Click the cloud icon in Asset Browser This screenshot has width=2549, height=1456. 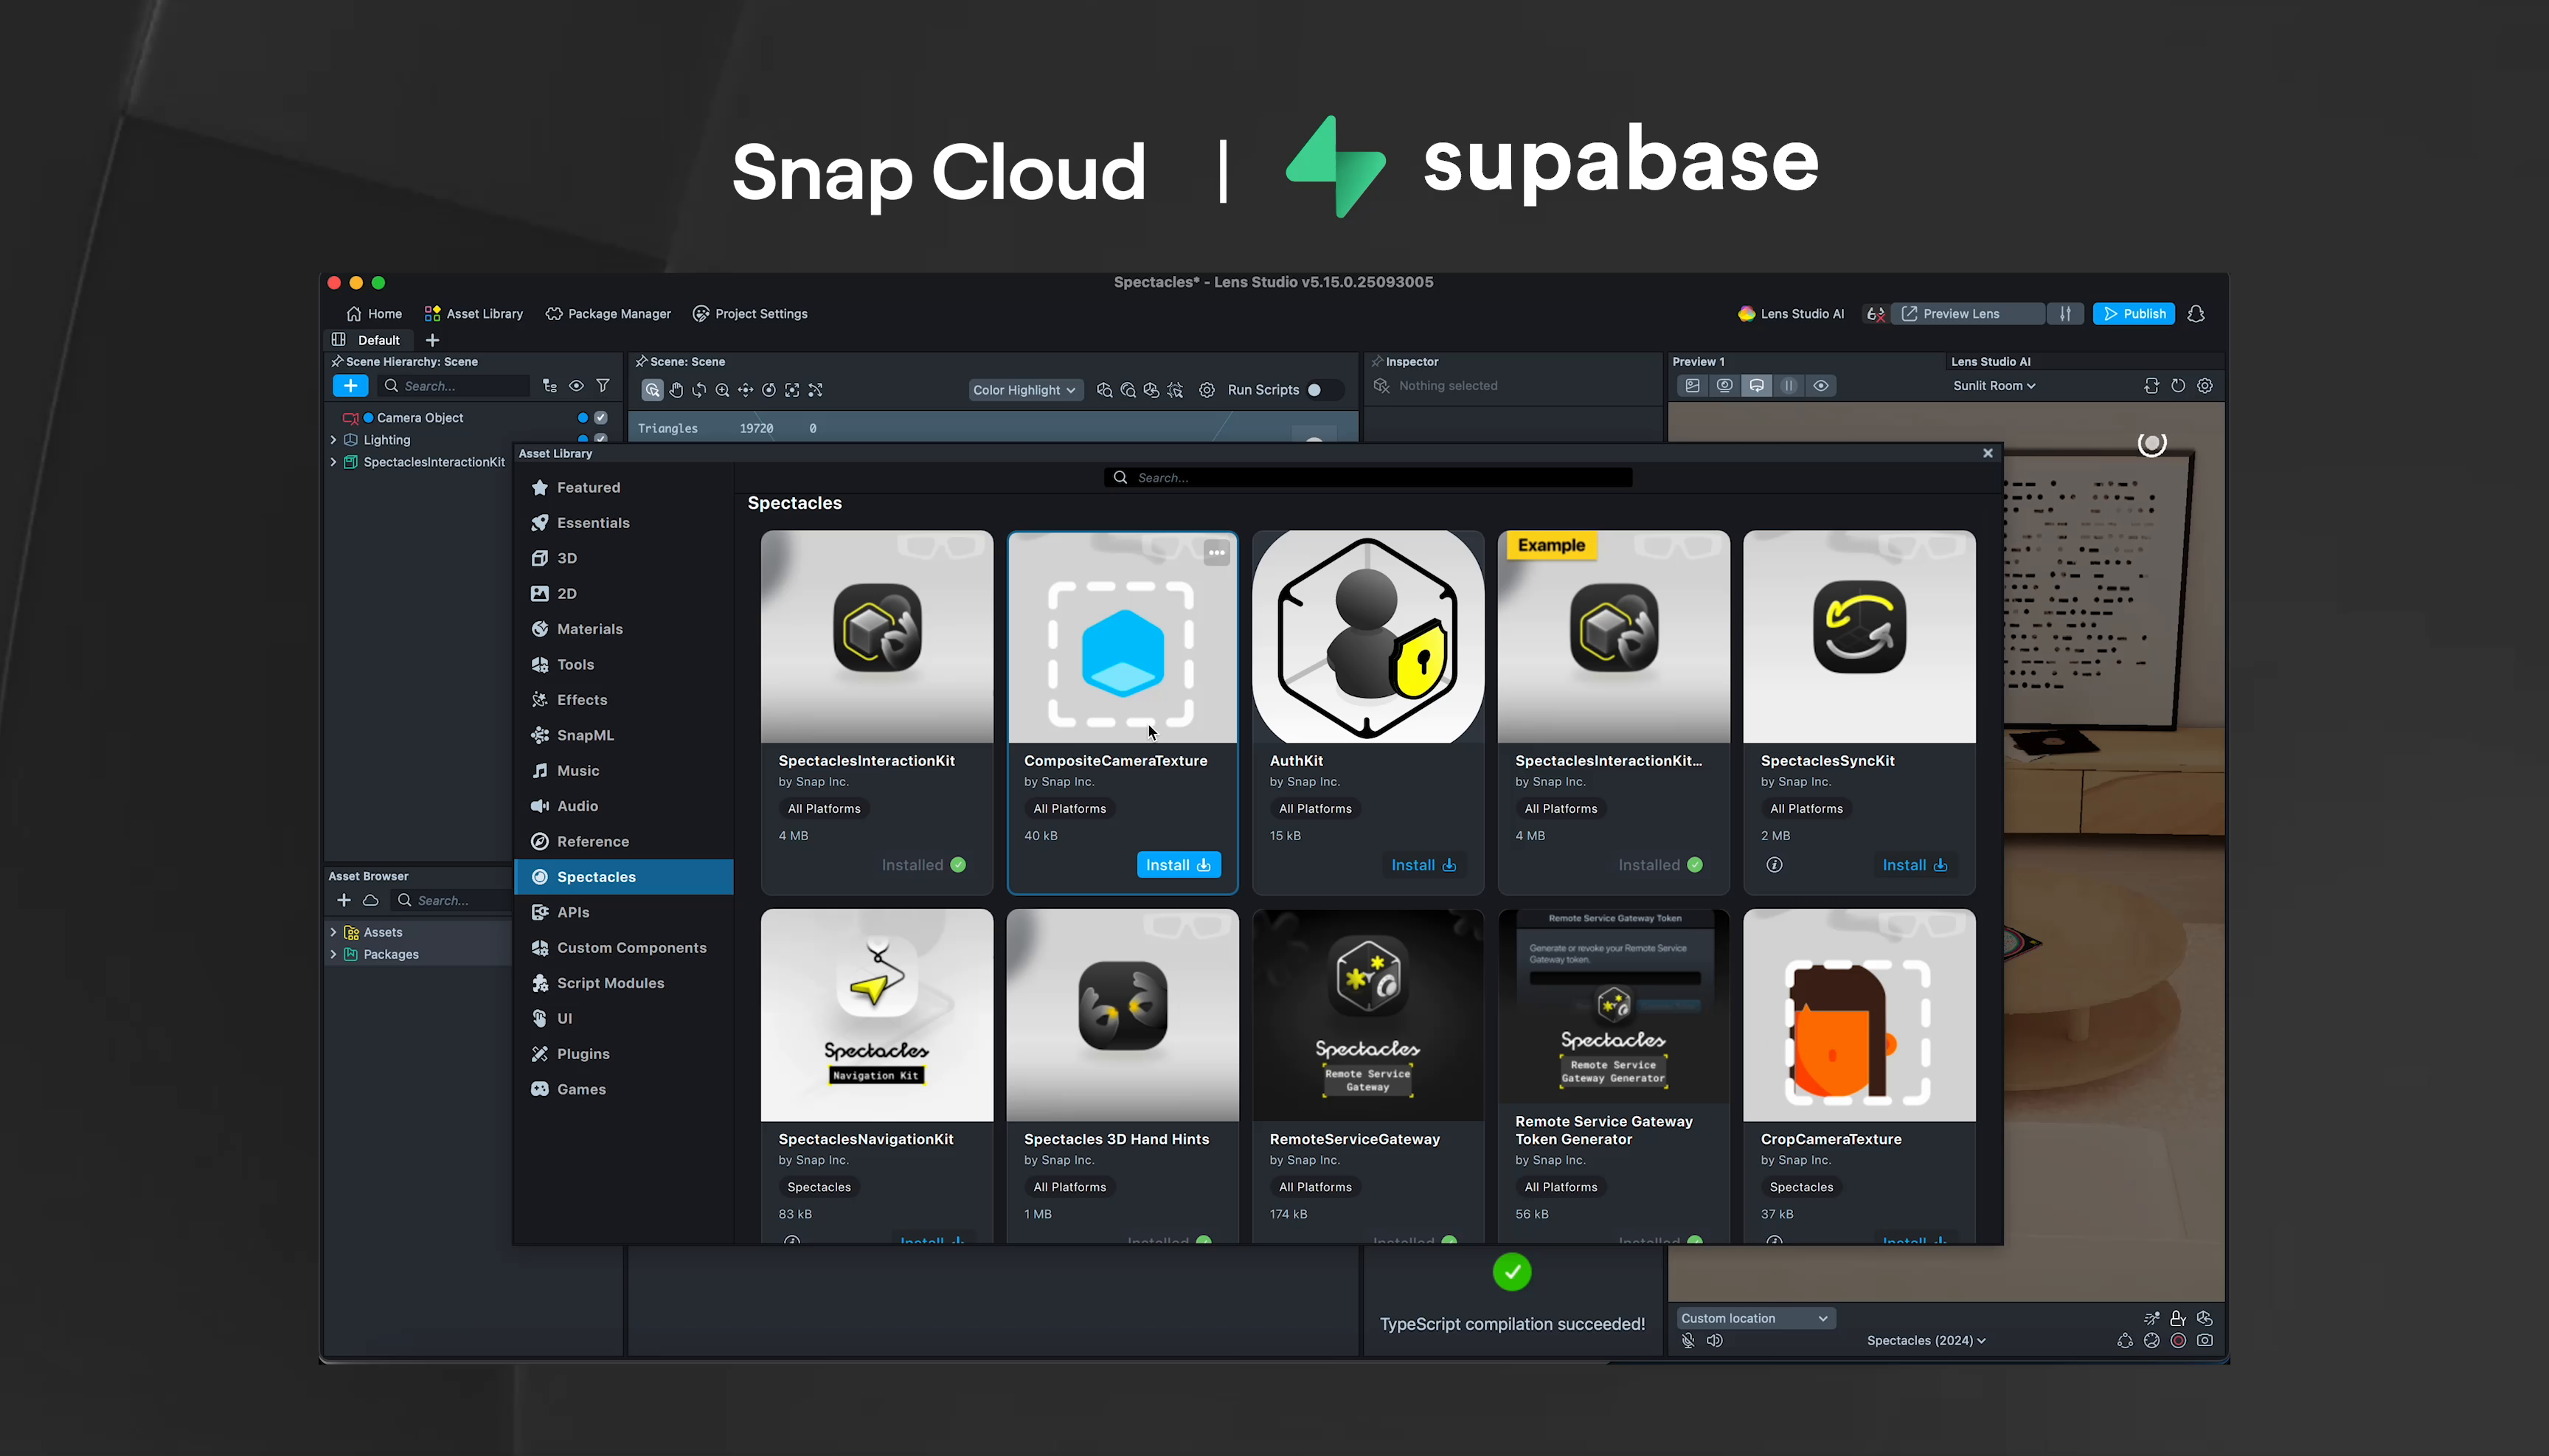pyautogui.click(x=371, y=900)
